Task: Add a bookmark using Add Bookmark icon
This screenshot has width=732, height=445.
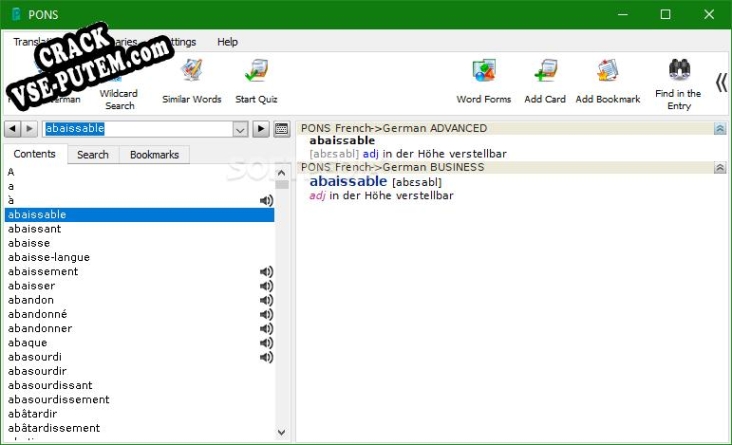Action: pos(607,82)
